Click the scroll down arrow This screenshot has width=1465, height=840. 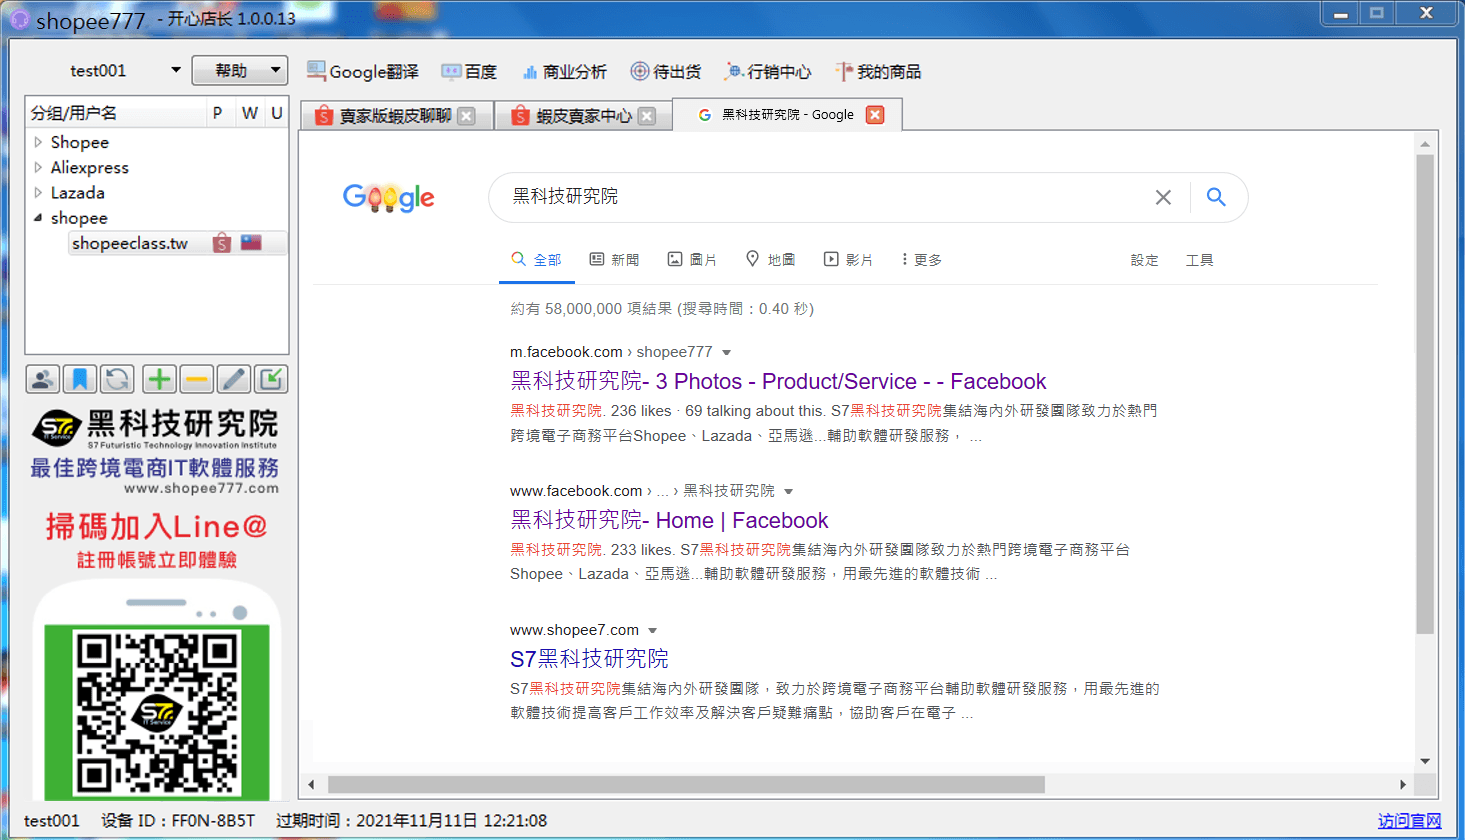(x=1425, y=761)
